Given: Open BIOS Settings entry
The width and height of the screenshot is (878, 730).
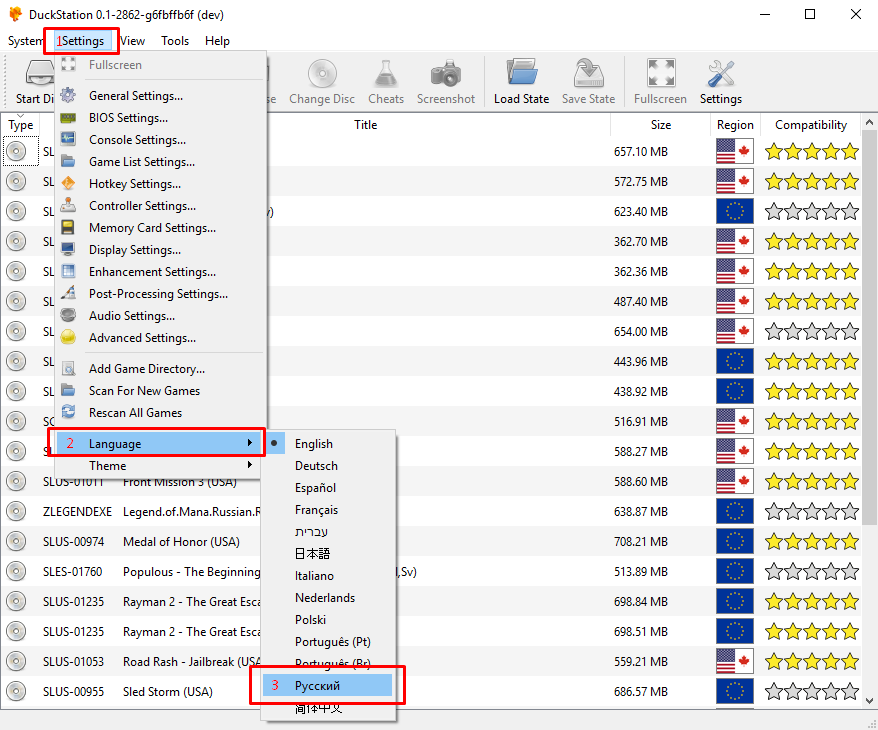Looking at the screenshot, I should [x=128, y=118].
